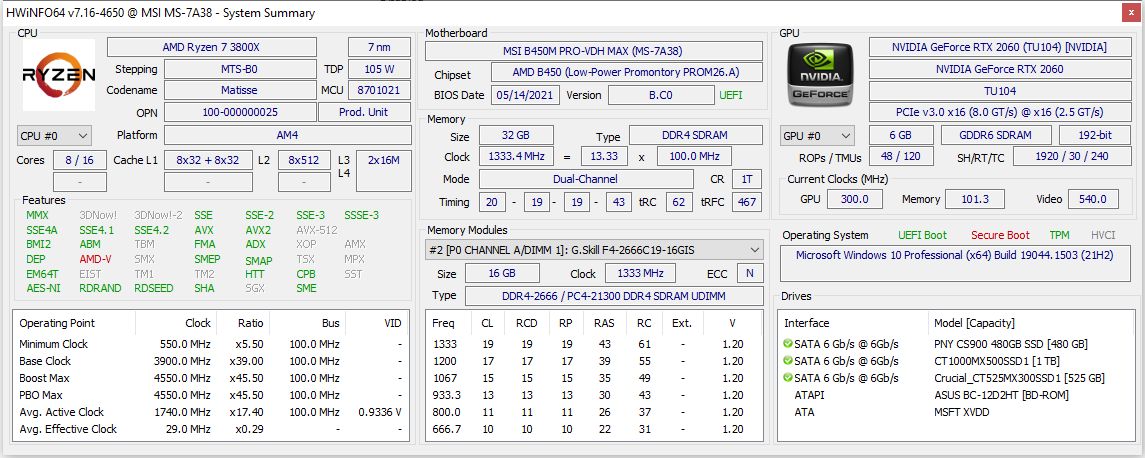
Task: Click the GDDR6 SDRAM field
Action: click(996, 135)
